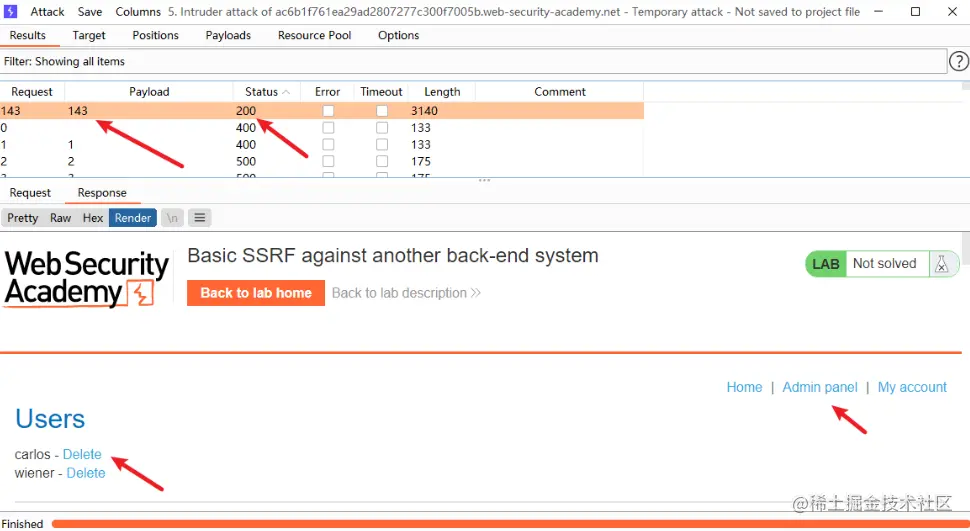This screenshot has height=531, width=970.
Task: Click the hamburger menu icon beside \n
Action: tap(199, 218)
